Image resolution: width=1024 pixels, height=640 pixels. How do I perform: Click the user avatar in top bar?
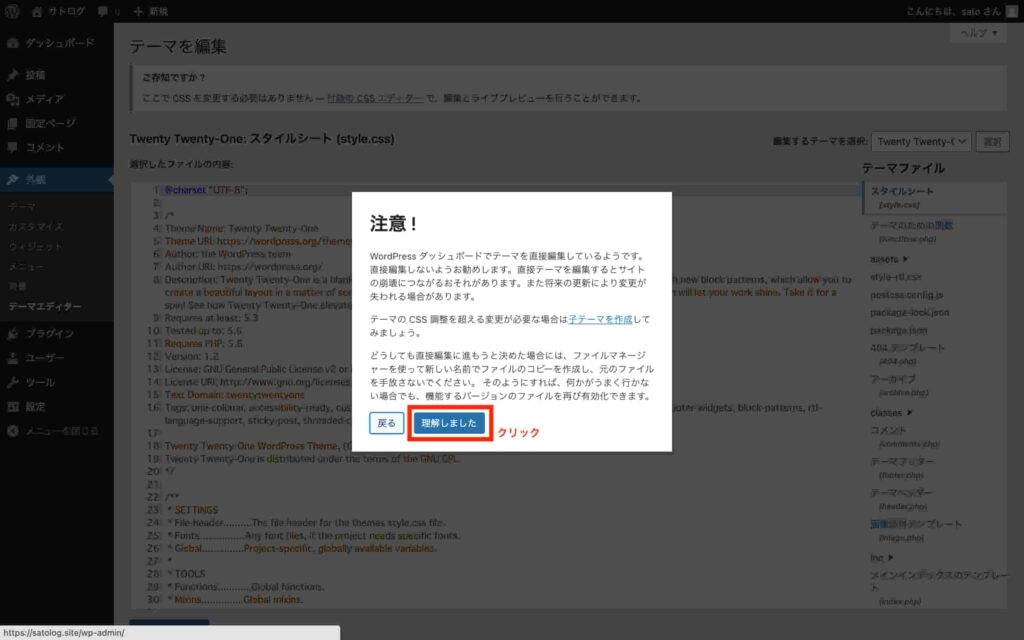point(1012,12)
